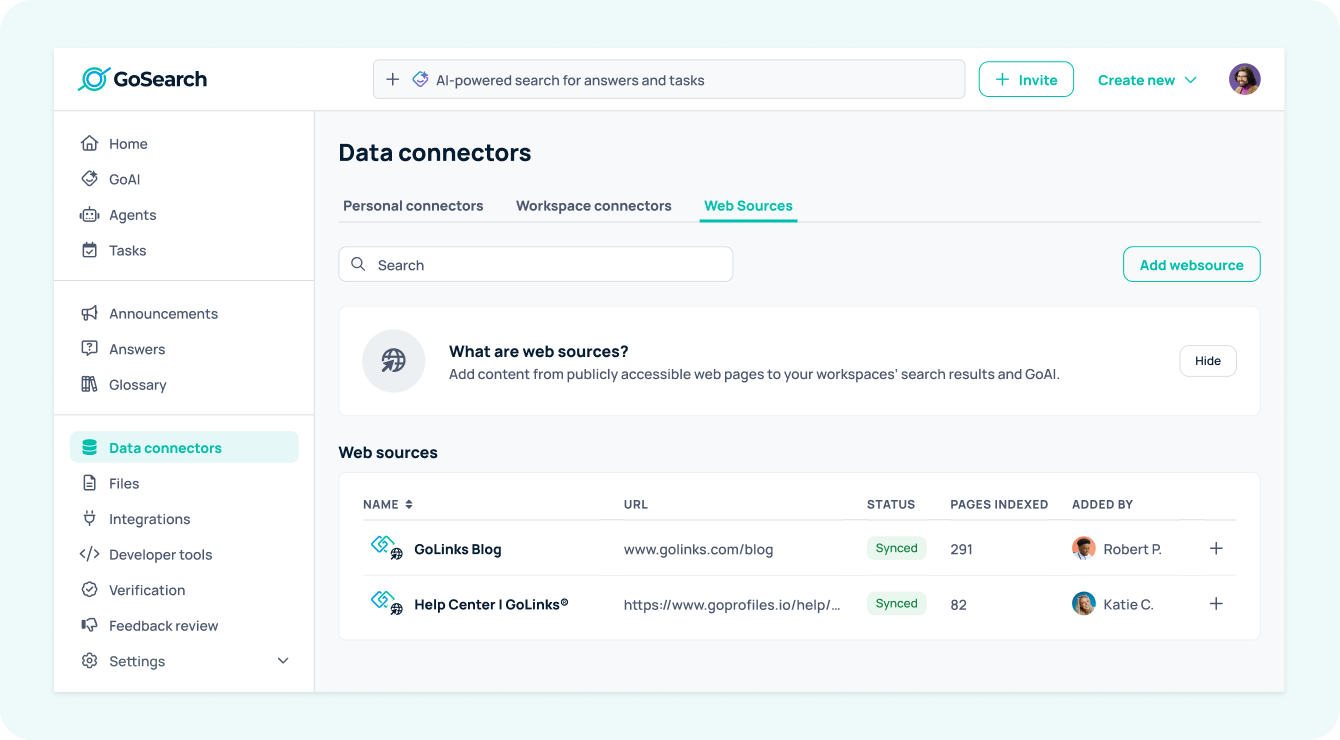Click the Robert P. name text

(1132, 549)
